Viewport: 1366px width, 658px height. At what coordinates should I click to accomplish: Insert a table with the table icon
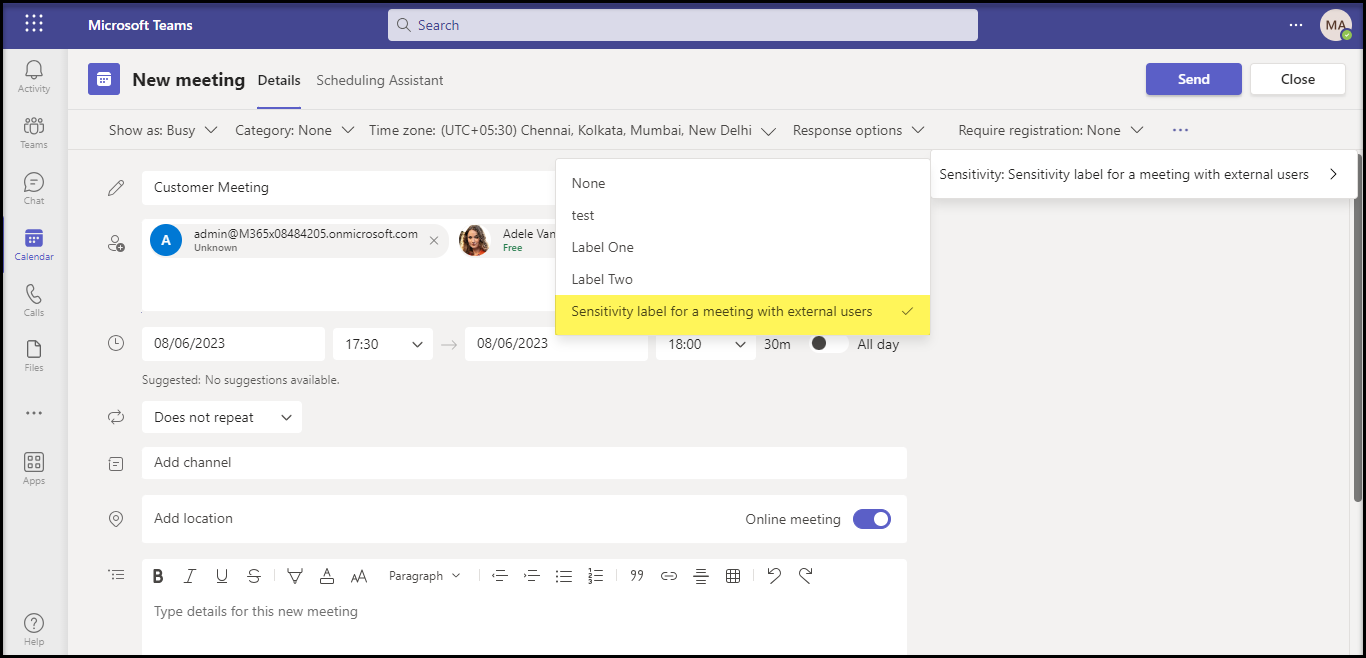(733, 576)
